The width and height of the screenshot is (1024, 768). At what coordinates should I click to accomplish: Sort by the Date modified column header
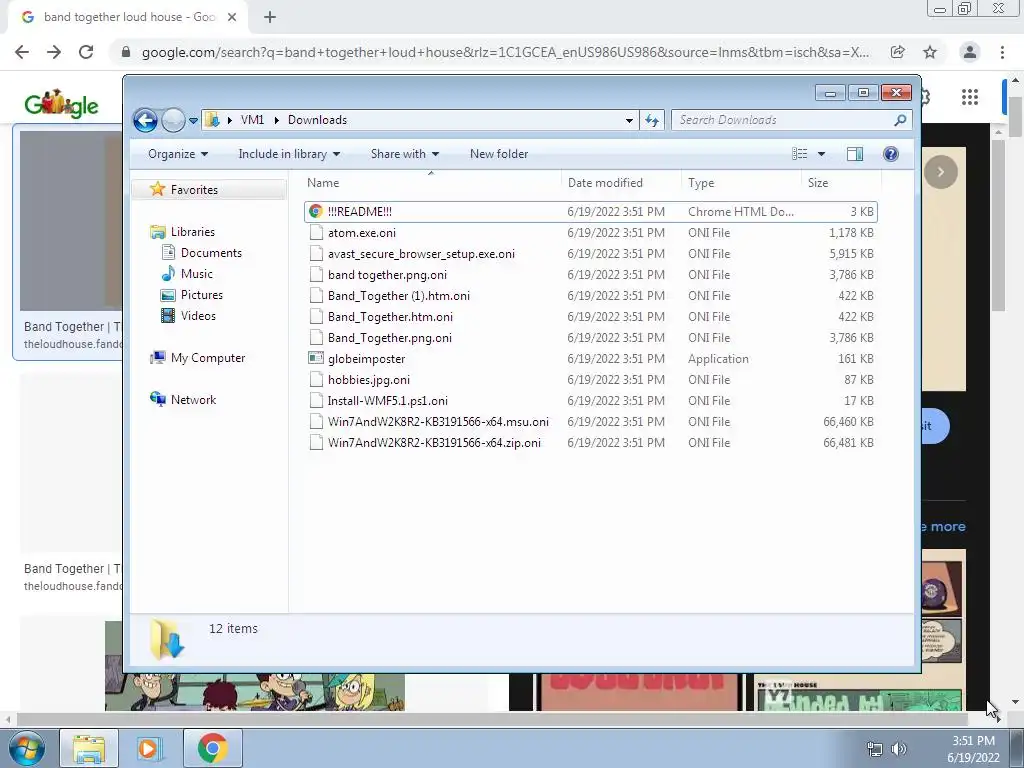pyautogui.click(x=621, y=183)
